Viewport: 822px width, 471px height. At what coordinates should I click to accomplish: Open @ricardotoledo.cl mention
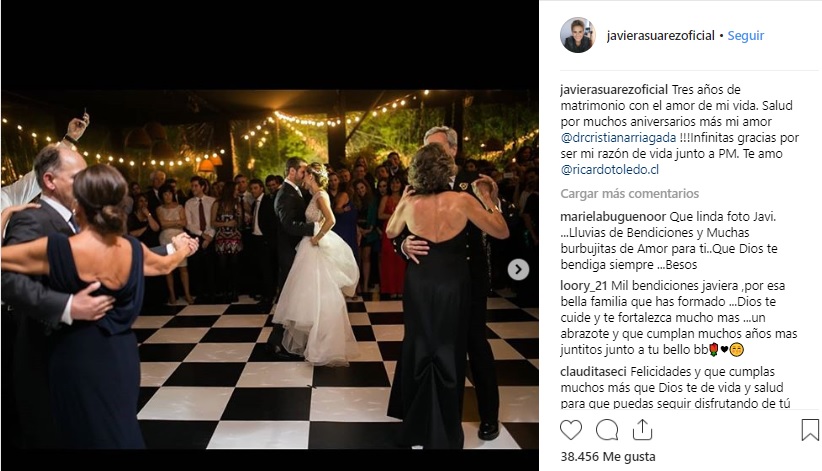pos(610,170)
